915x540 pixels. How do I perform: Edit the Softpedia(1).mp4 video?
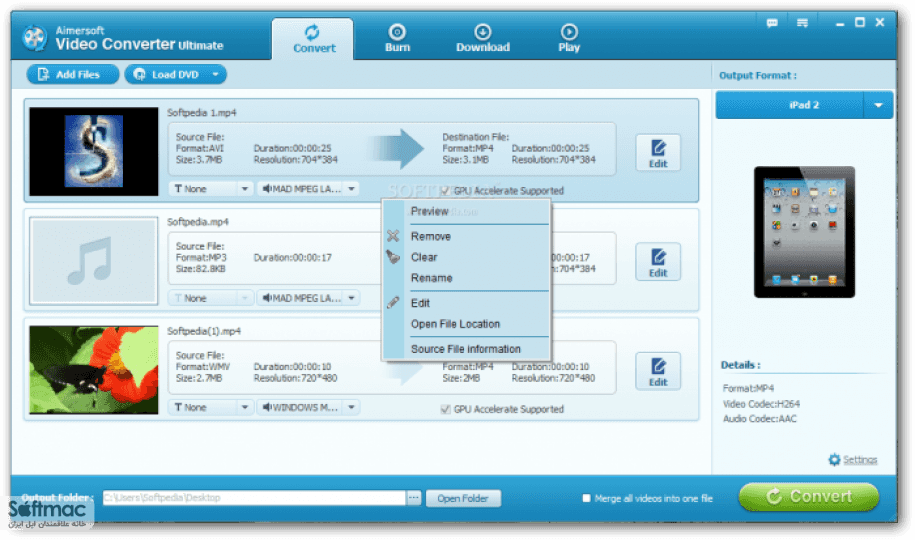pyautogui.click(x=658, y=371)
